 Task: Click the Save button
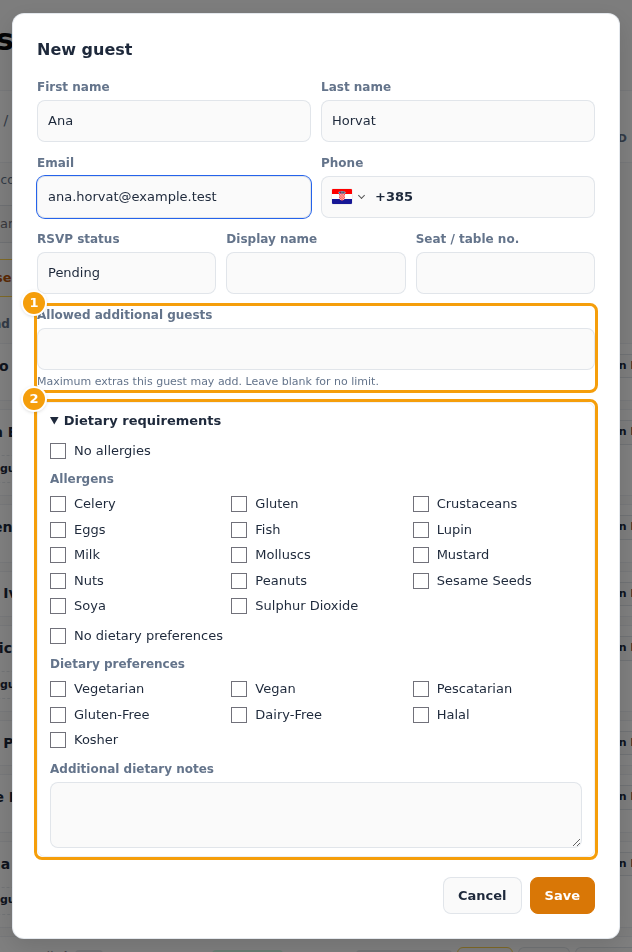562,896
